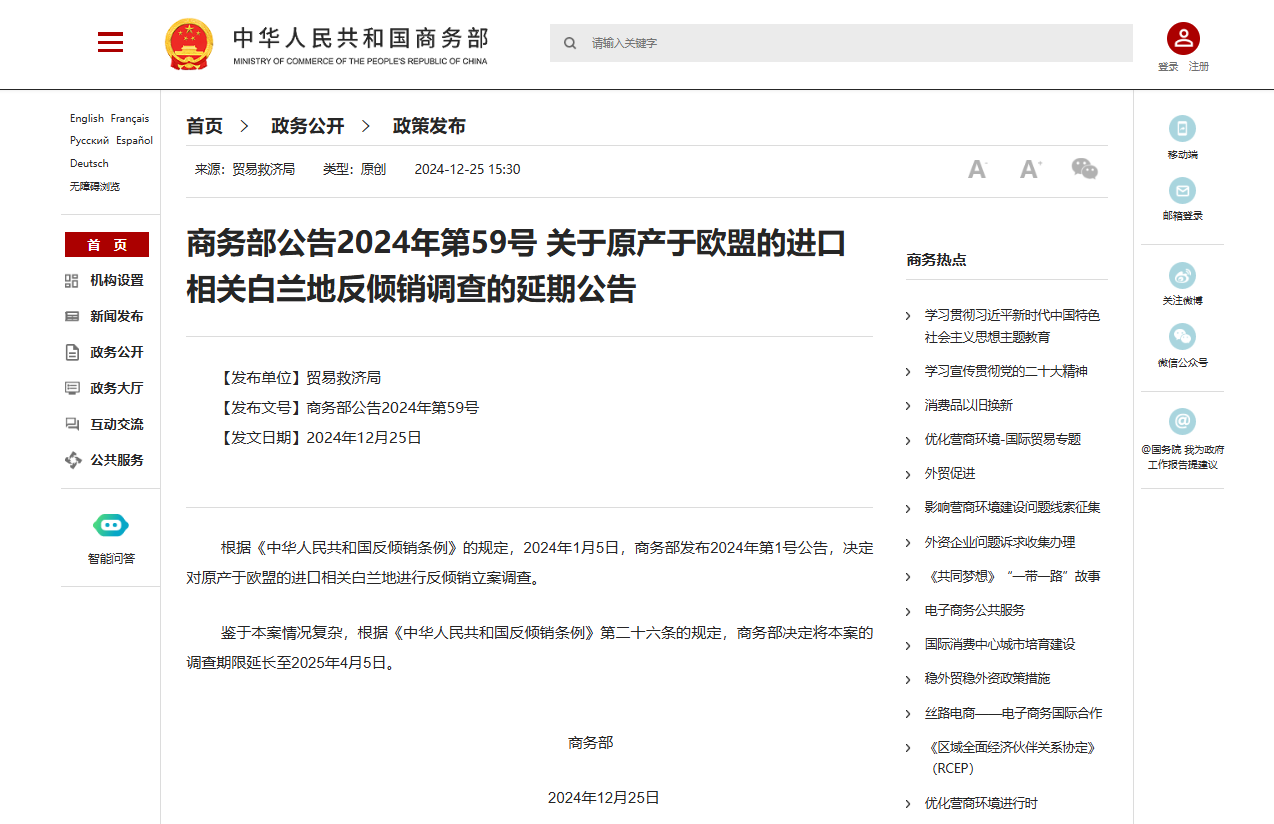The image size is (1274, 824).
Task: Open the 智能问答 robot icon
Action: click(x=111, y=524)
